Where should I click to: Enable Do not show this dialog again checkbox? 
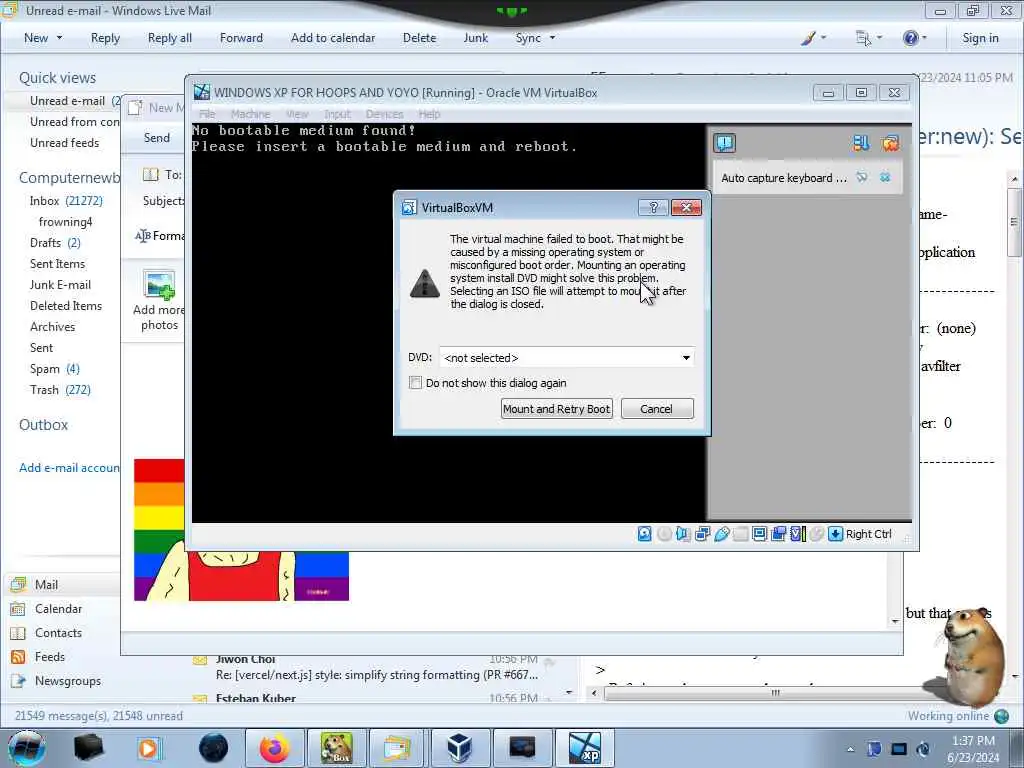(415, 383)
